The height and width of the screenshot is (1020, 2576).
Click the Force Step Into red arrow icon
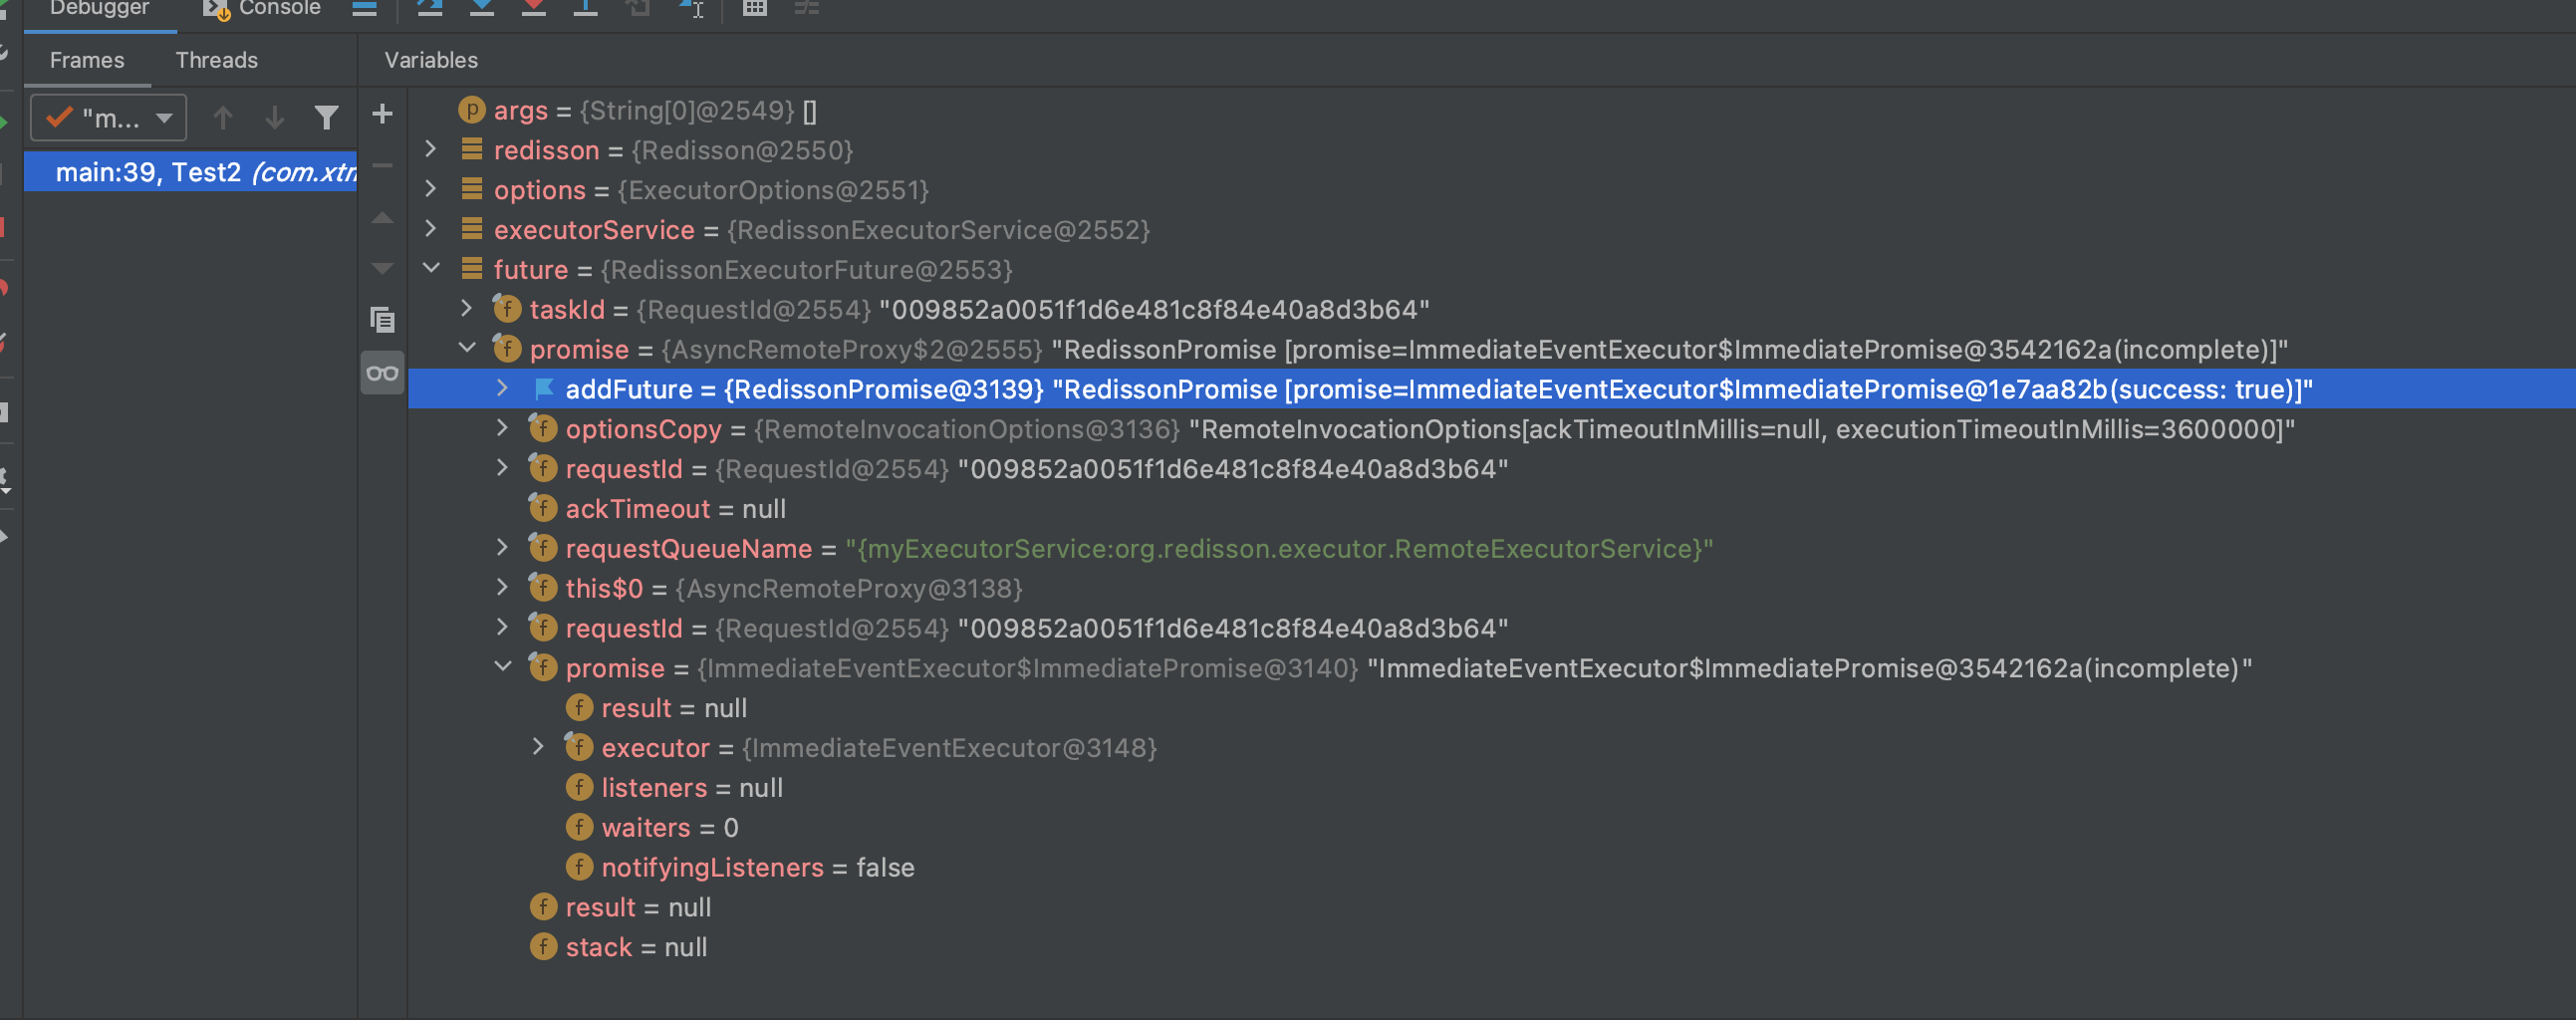535,8
